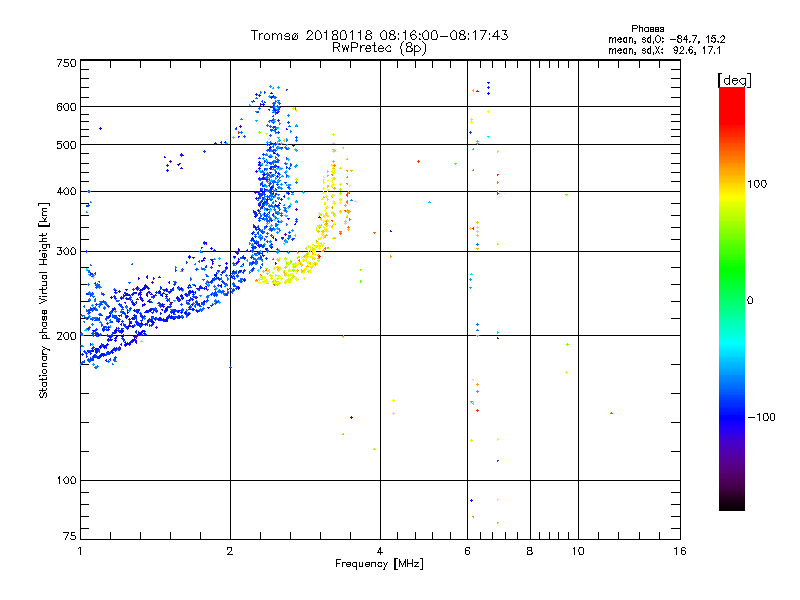Click the 'Phases' heading text
This screenshot has width=800, height=600.
click(647, 29)
